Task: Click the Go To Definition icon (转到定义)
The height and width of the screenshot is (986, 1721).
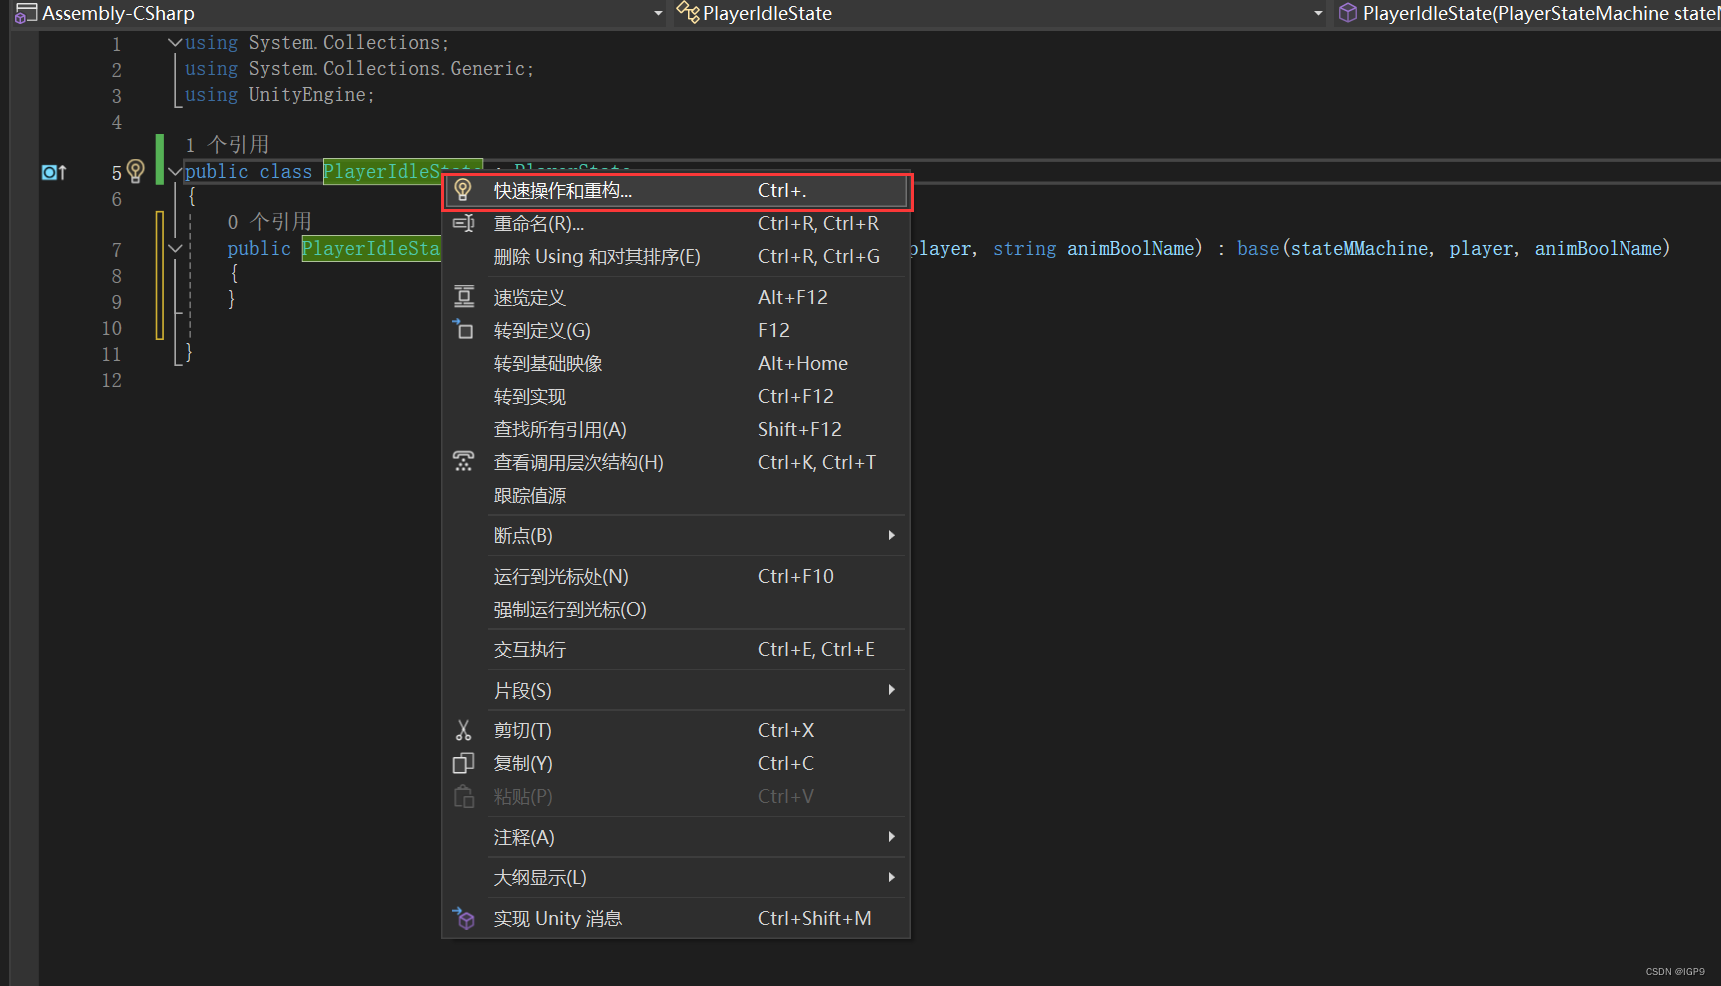Action: (463, 329)
